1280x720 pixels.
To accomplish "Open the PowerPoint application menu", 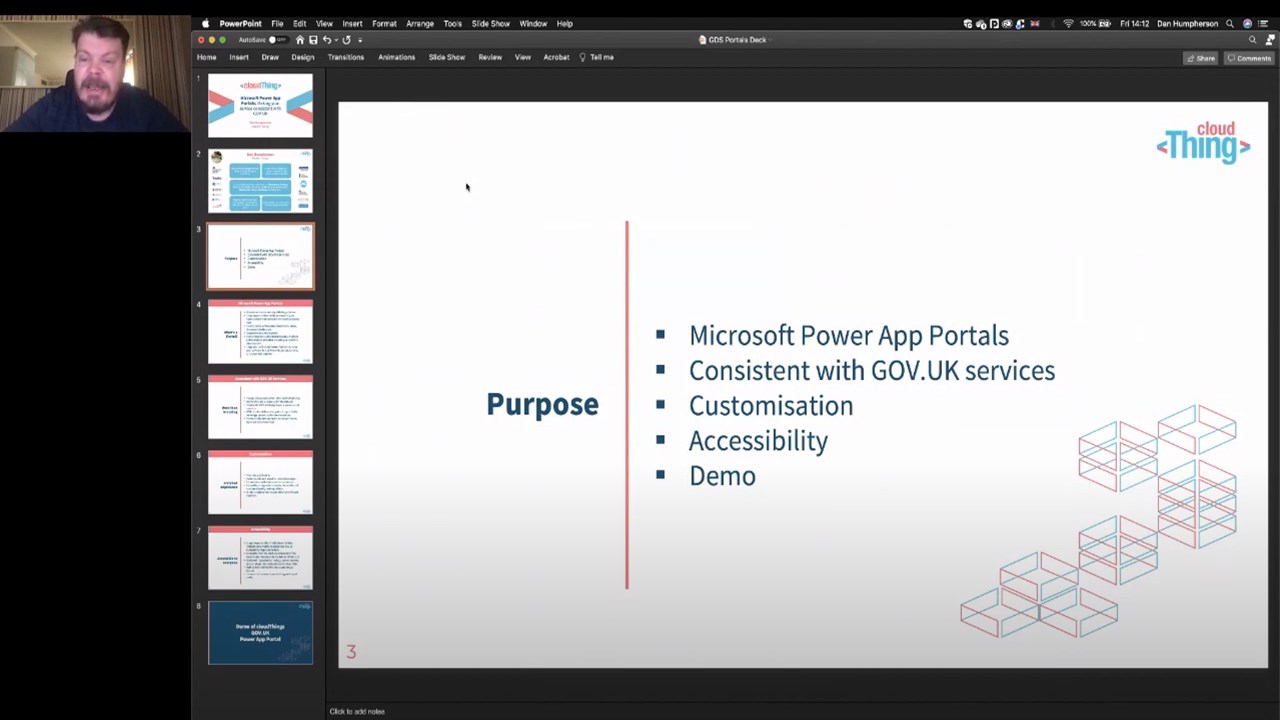I will (240, 23).
